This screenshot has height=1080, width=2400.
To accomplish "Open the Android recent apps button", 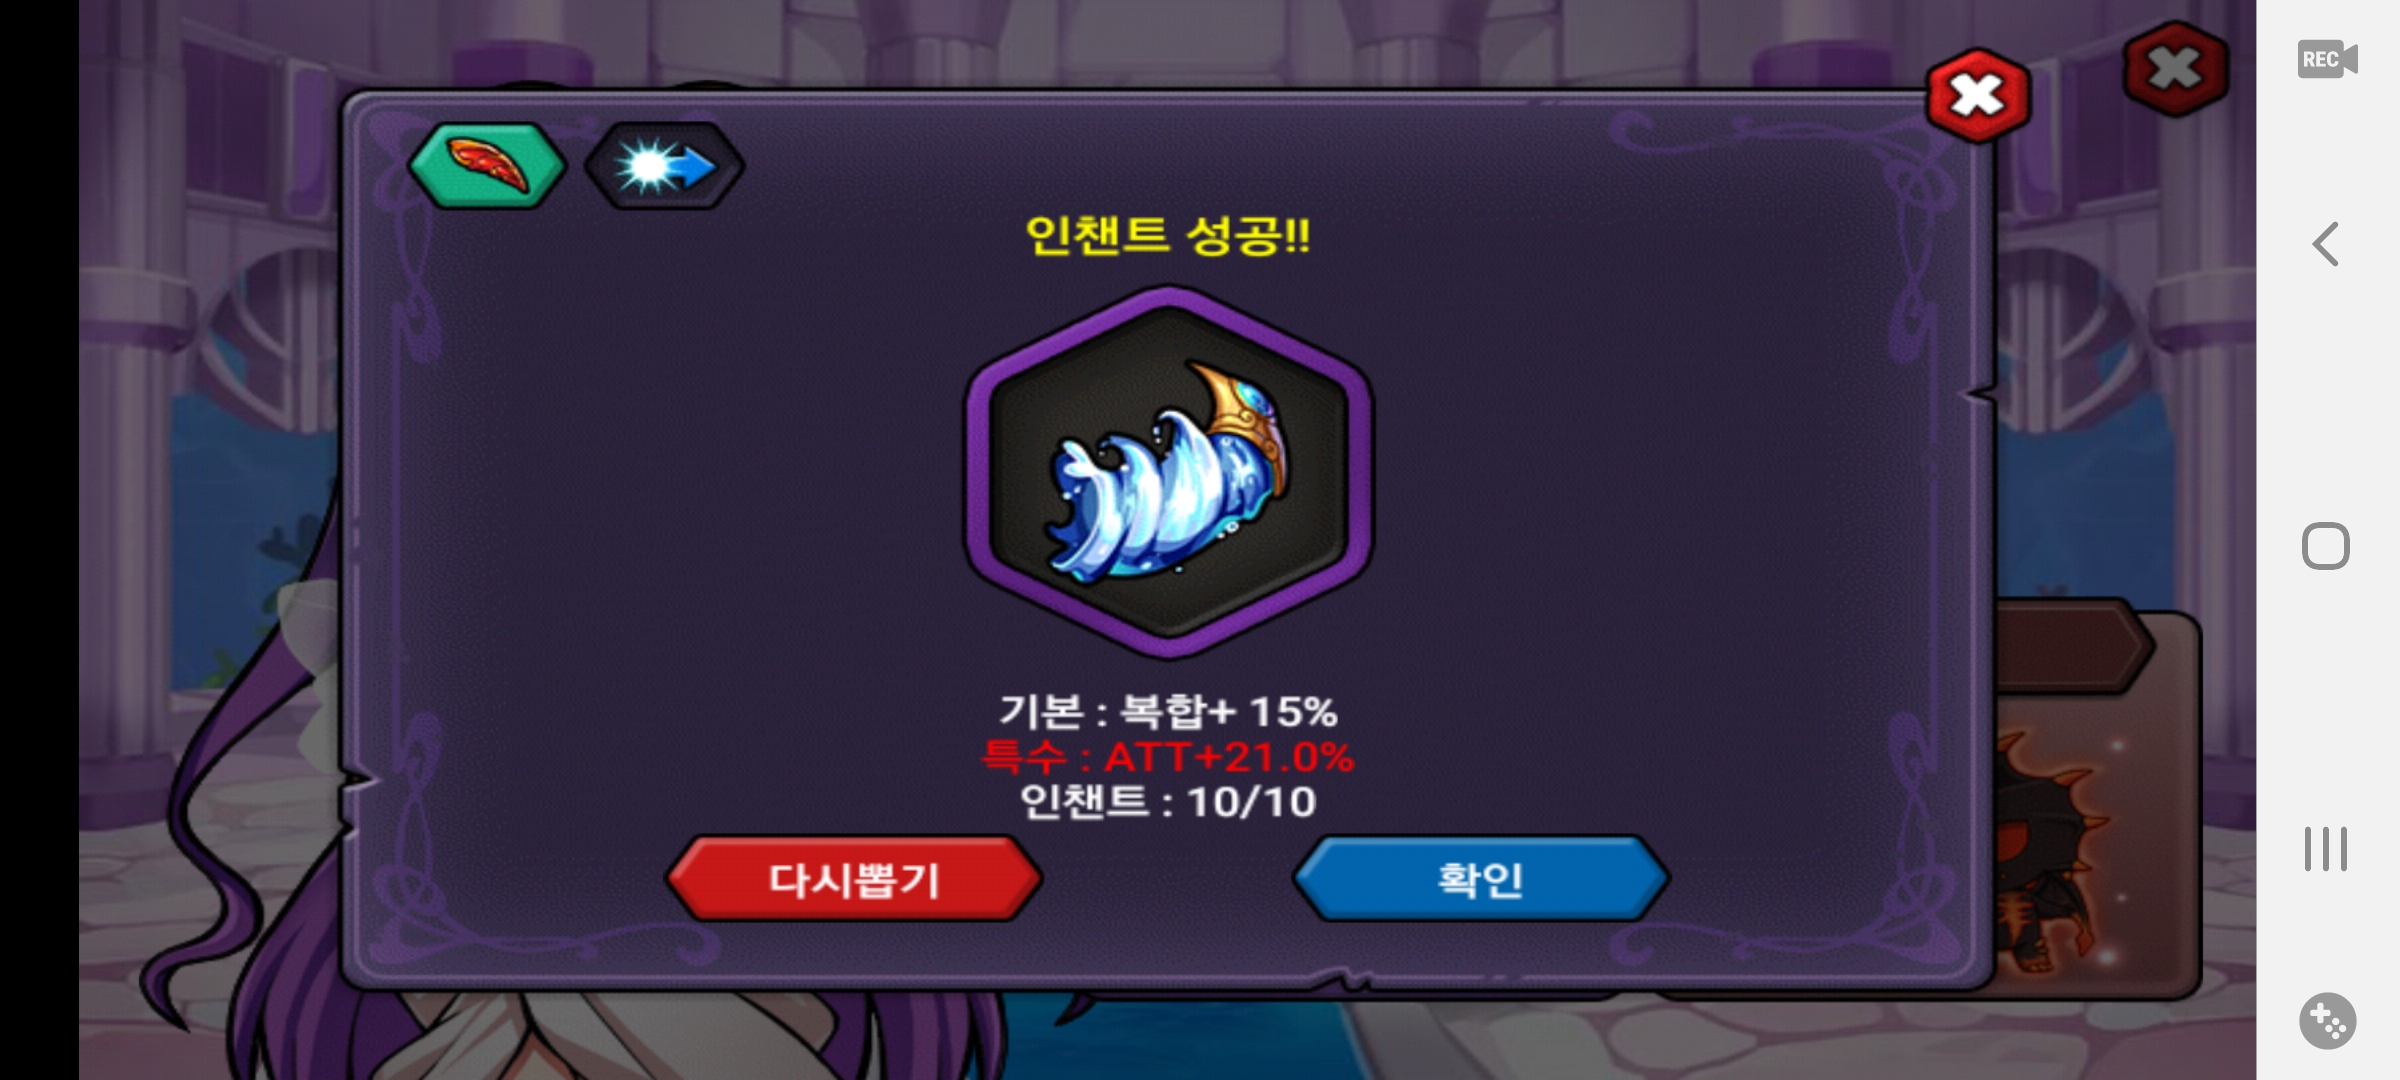I will click(x=2326, y=849).
